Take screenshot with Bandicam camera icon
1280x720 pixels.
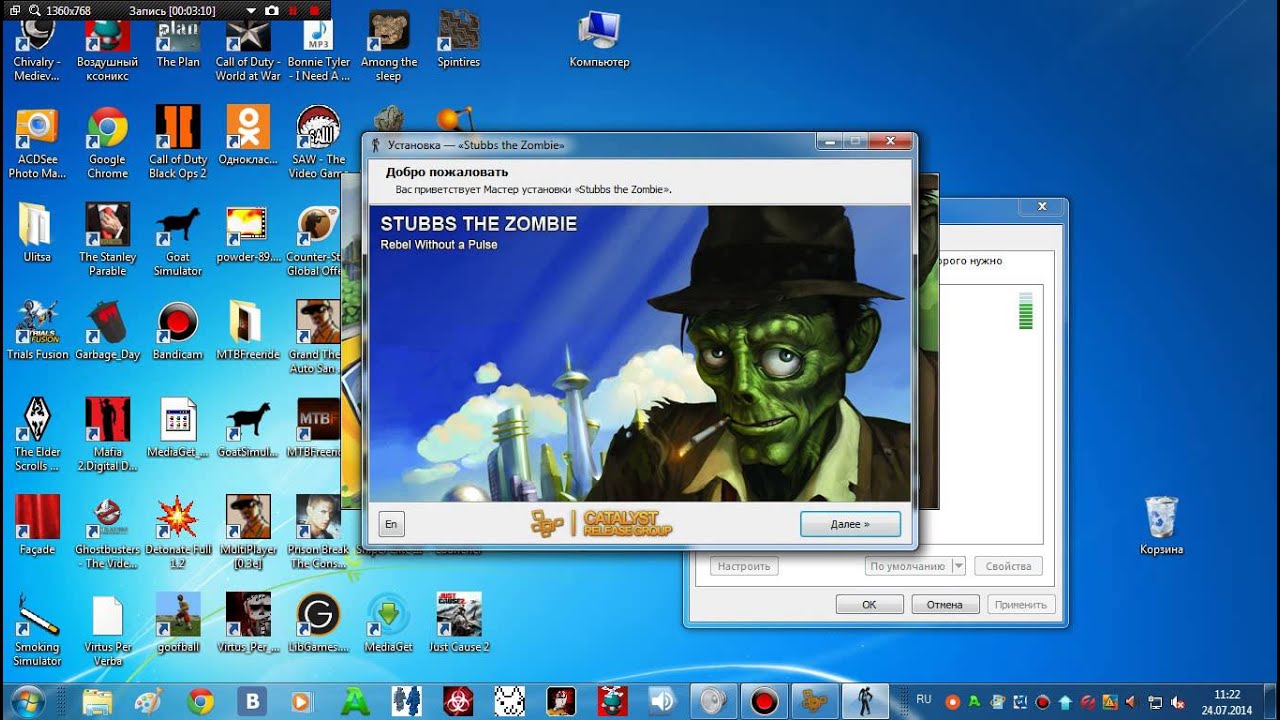pyautogui.click(x=271, y=11)
